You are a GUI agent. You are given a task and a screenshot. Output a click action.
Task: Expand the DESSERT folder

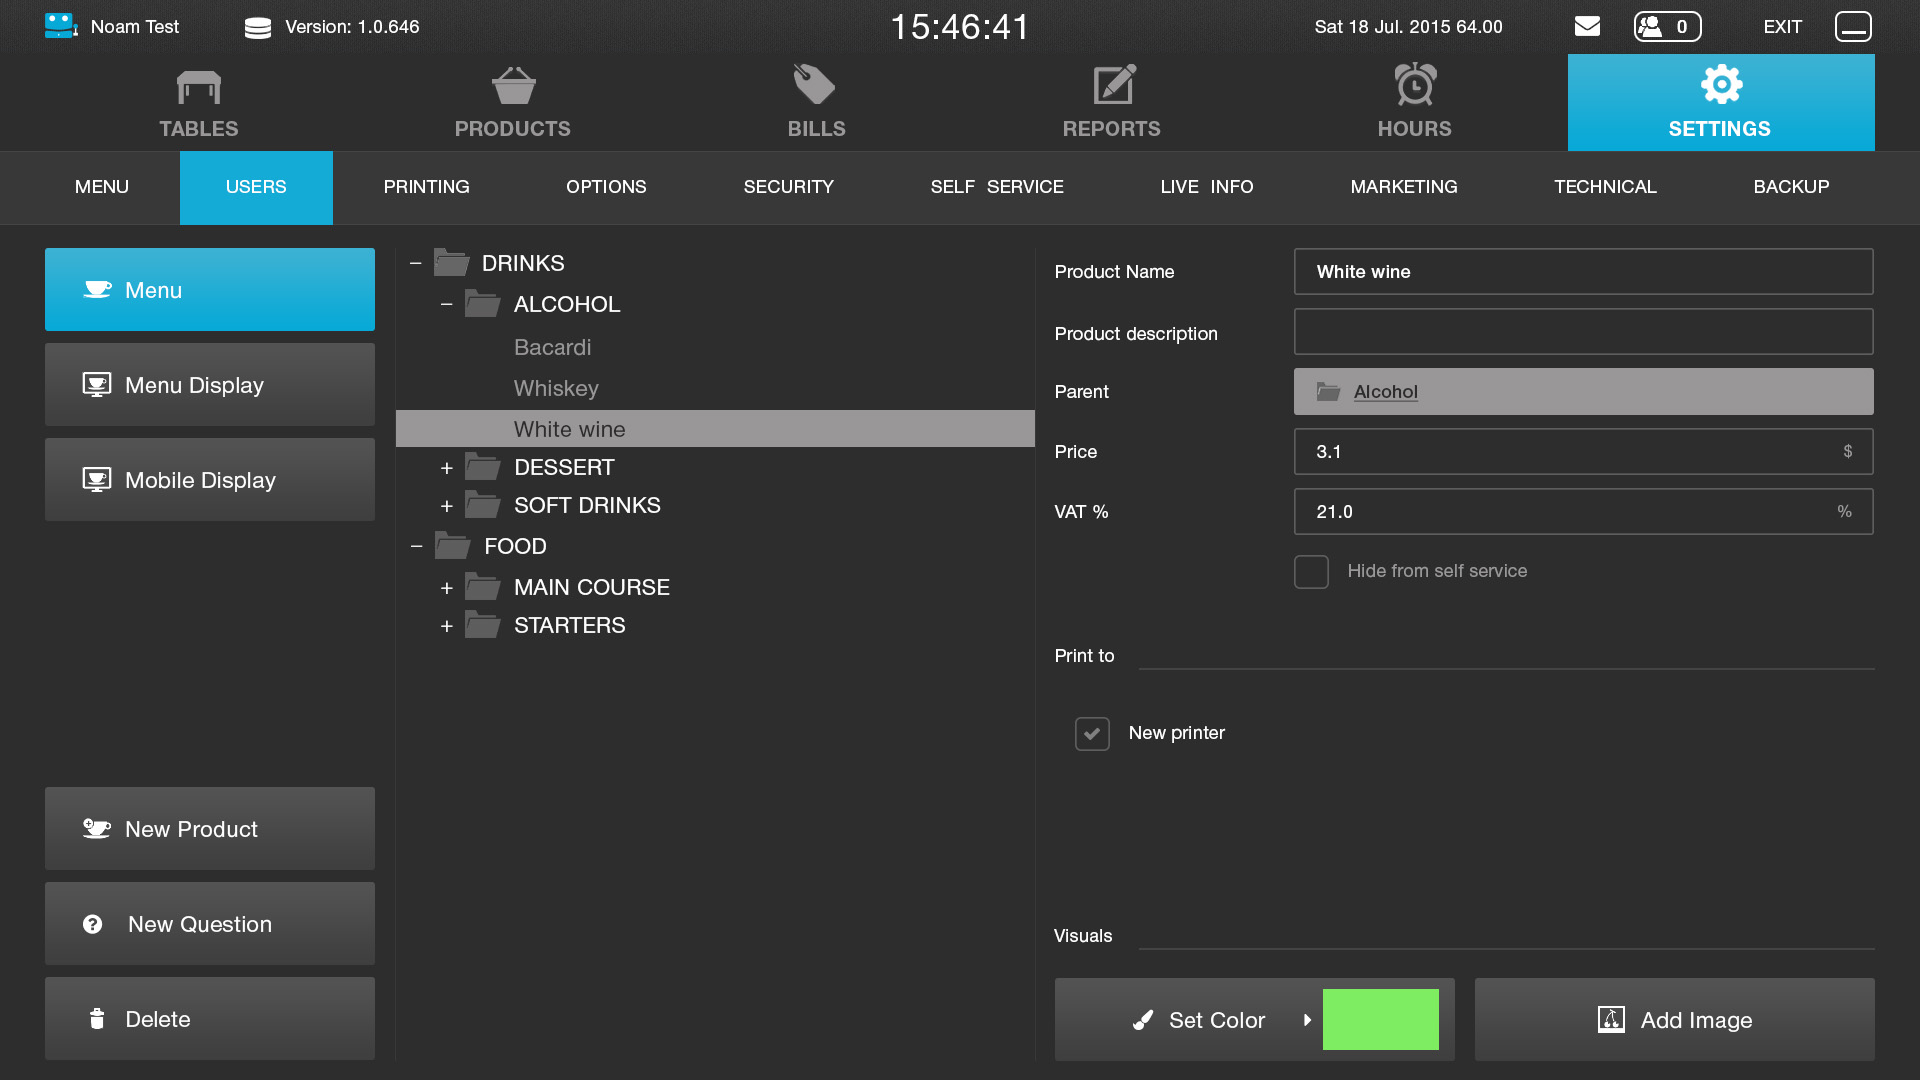[x=447, y=468]
